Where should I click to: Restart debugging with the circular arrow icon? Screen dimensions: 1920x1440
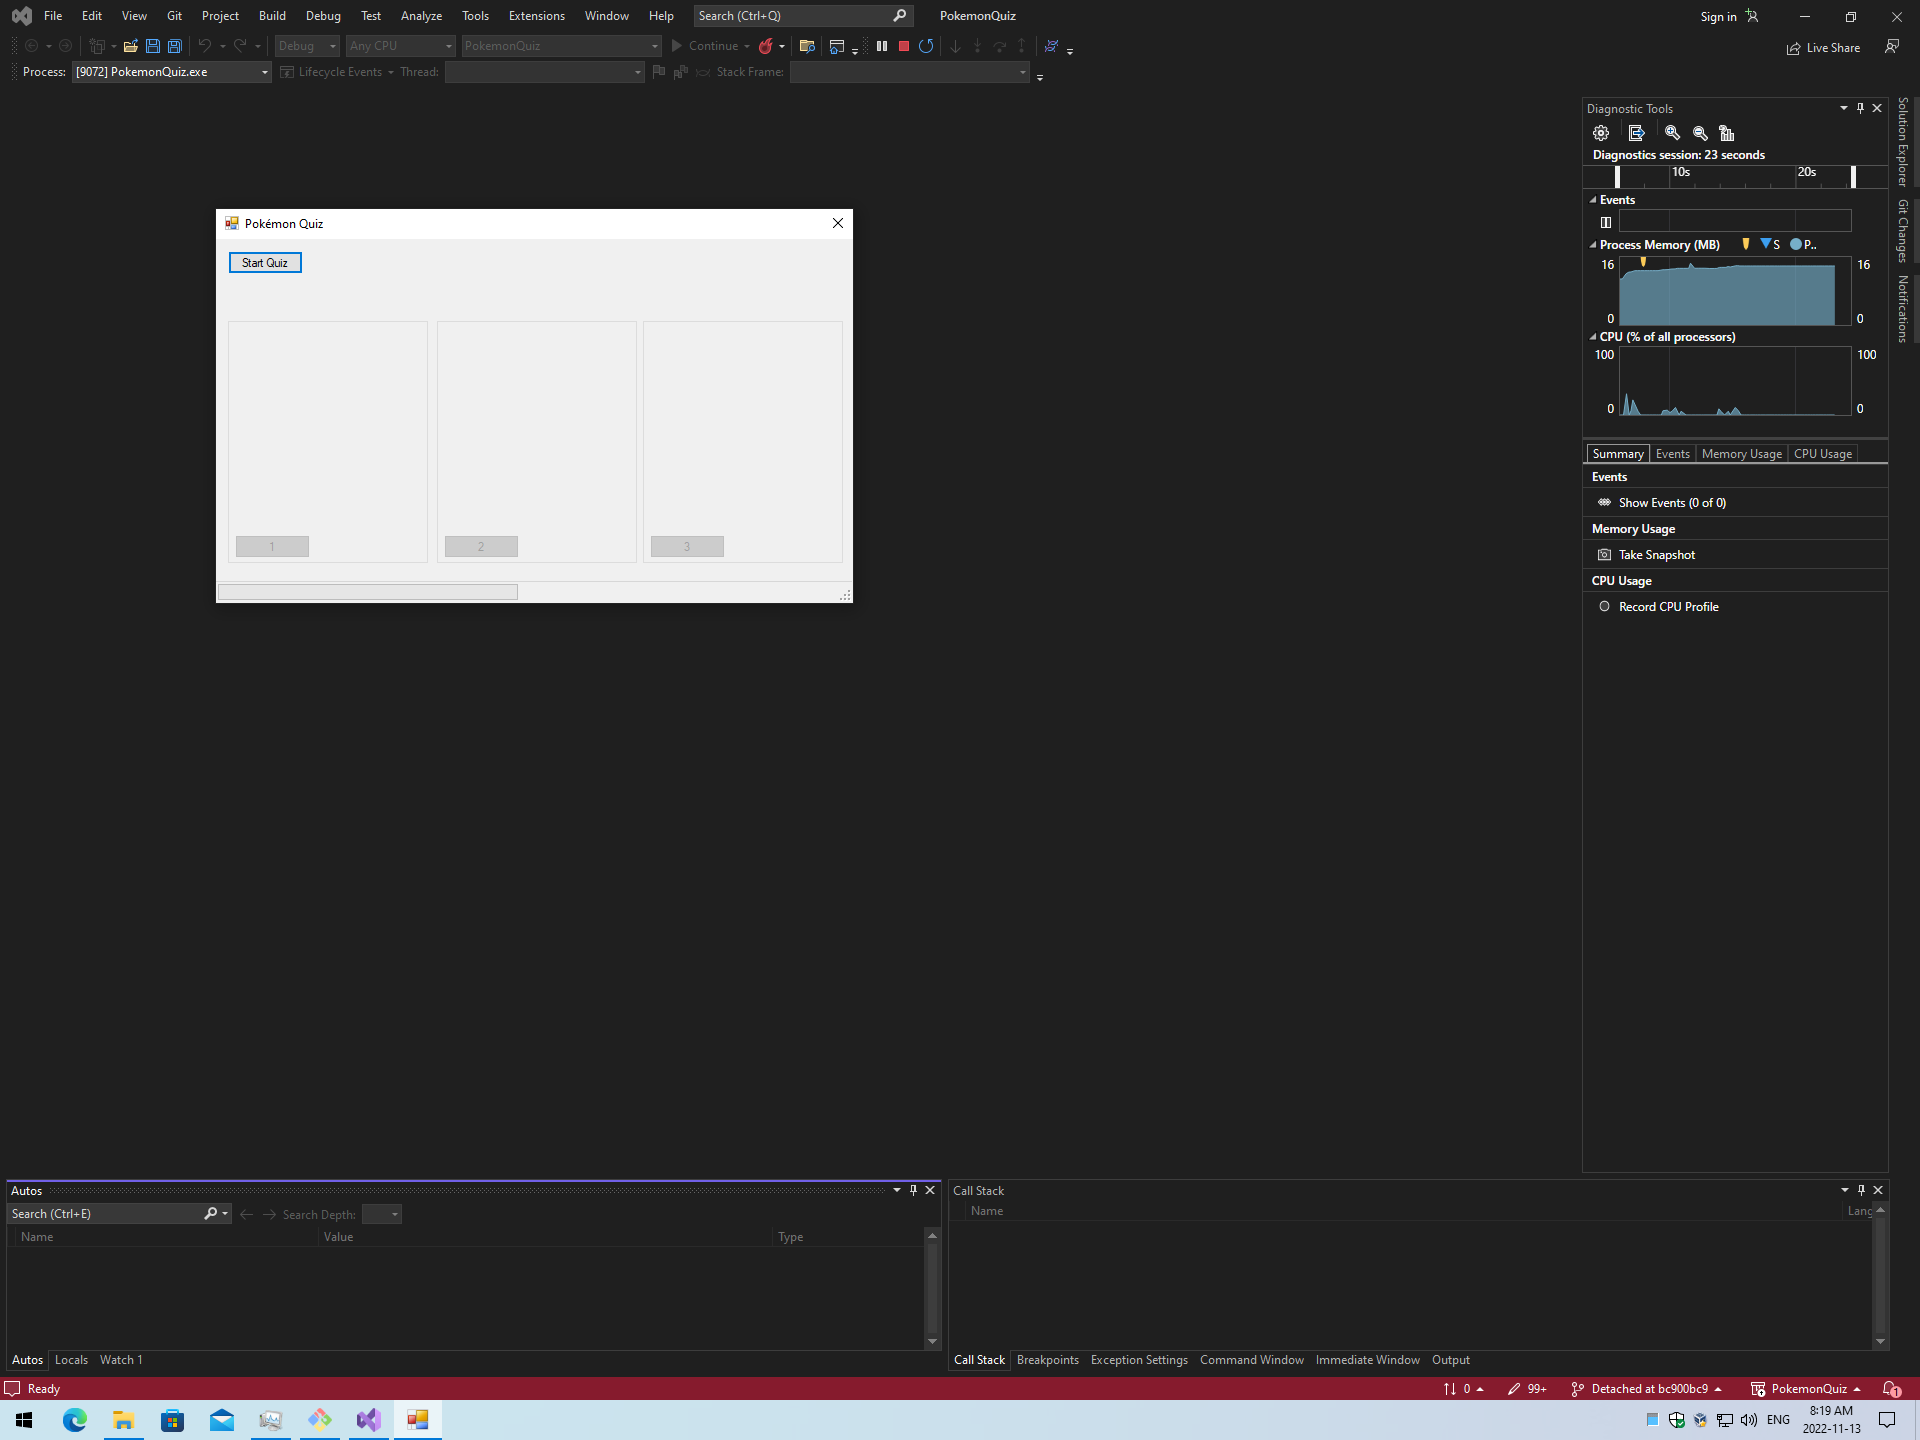(926, 46)
